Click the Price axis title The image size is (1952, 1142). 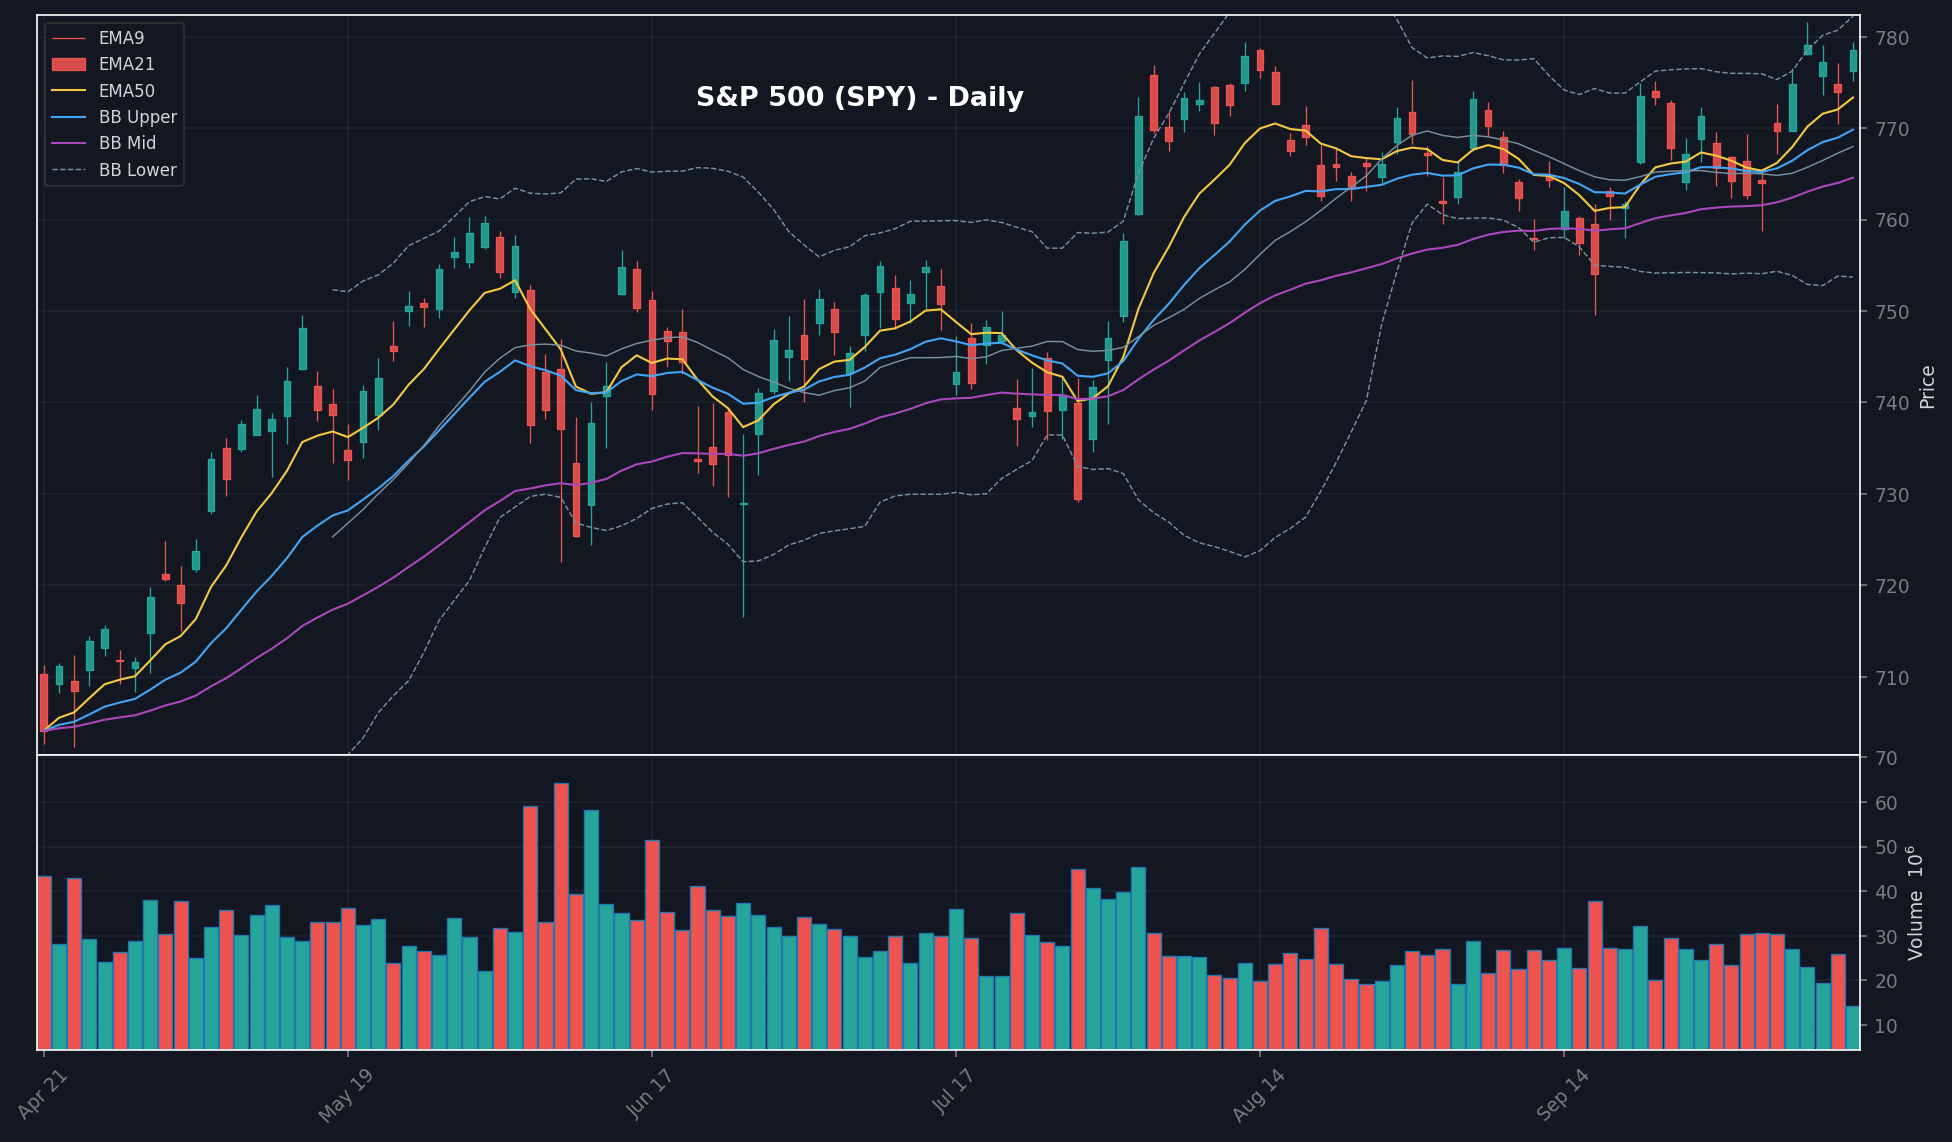click(1928, 387)
